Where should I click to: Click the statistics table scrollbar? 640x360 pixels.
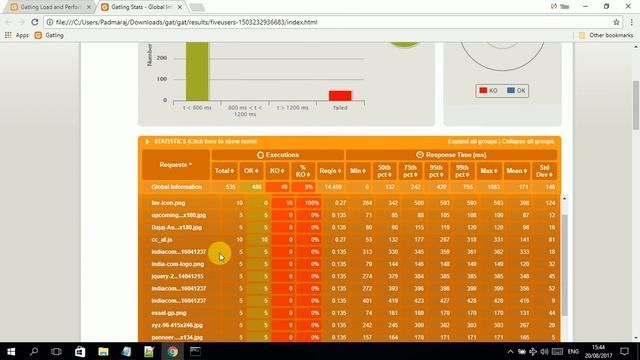click(564, 265)
